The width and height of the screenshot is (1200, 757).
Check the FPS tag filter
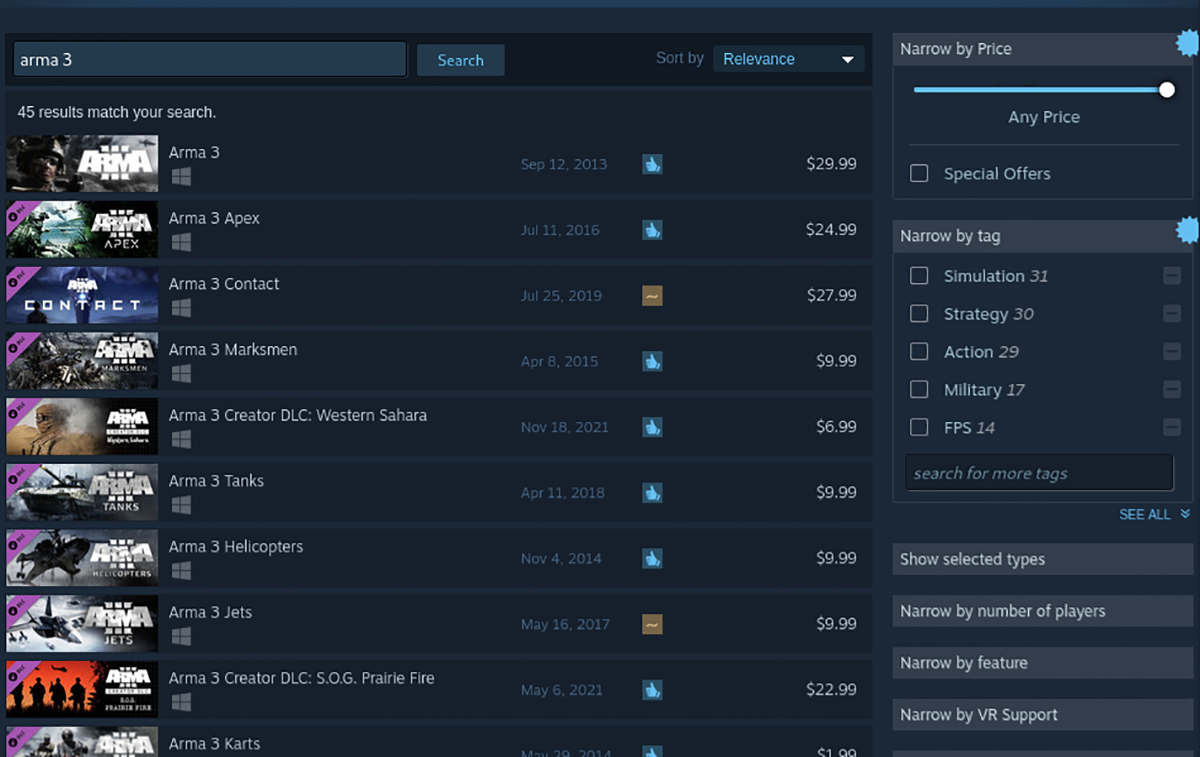pyautogui.click(x=919, y=428)
